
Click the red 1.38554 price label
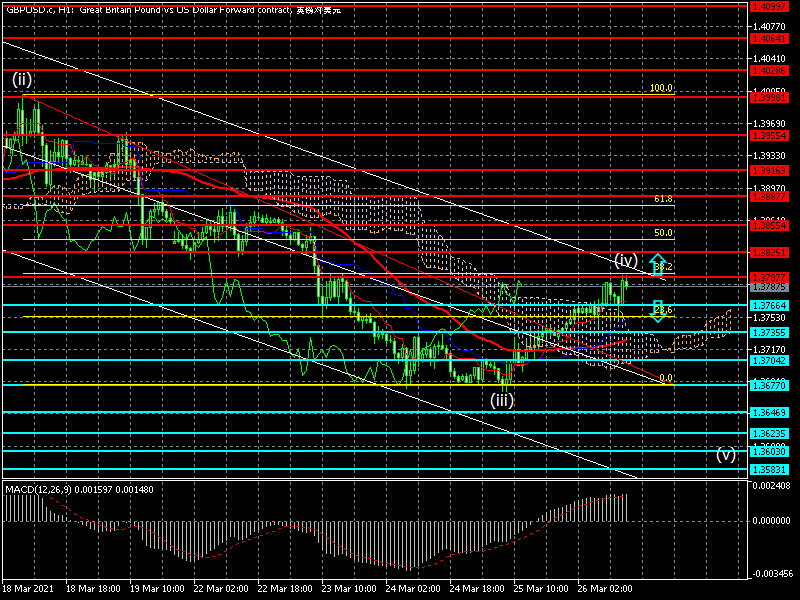(x=769, y=226)
